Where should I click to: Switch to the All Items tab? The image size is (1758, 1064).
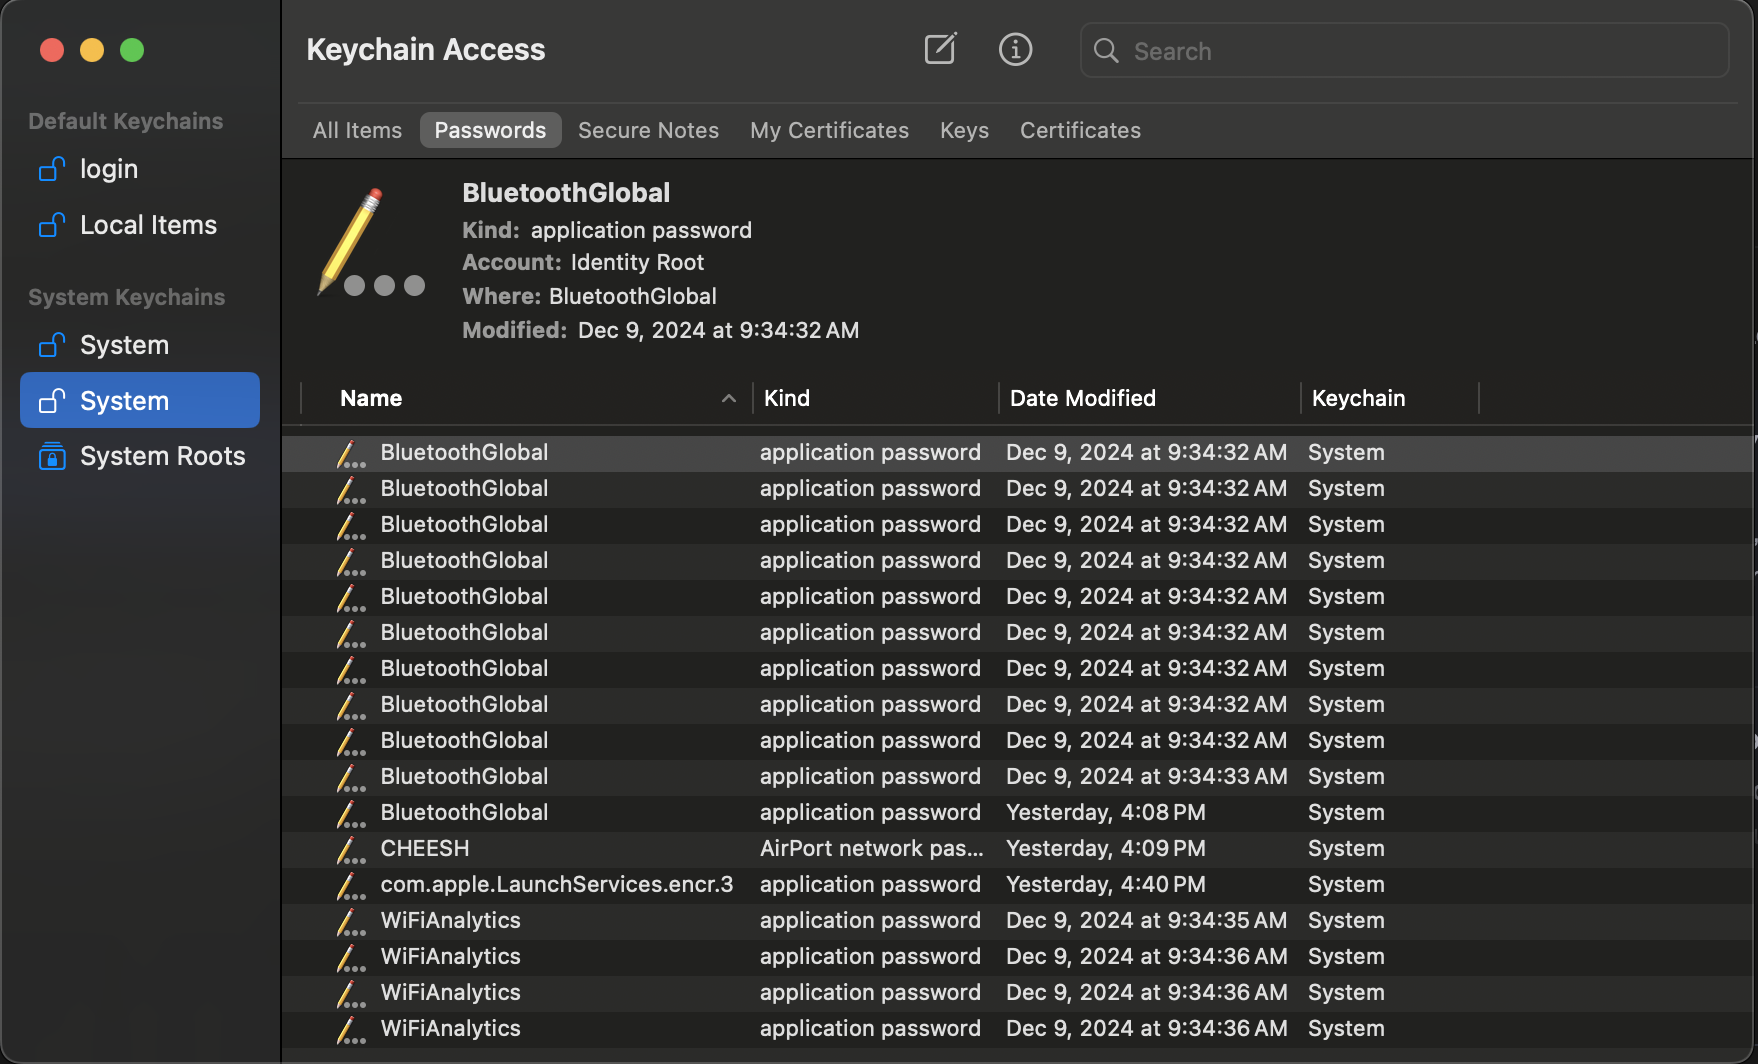(x=357, y=130)
